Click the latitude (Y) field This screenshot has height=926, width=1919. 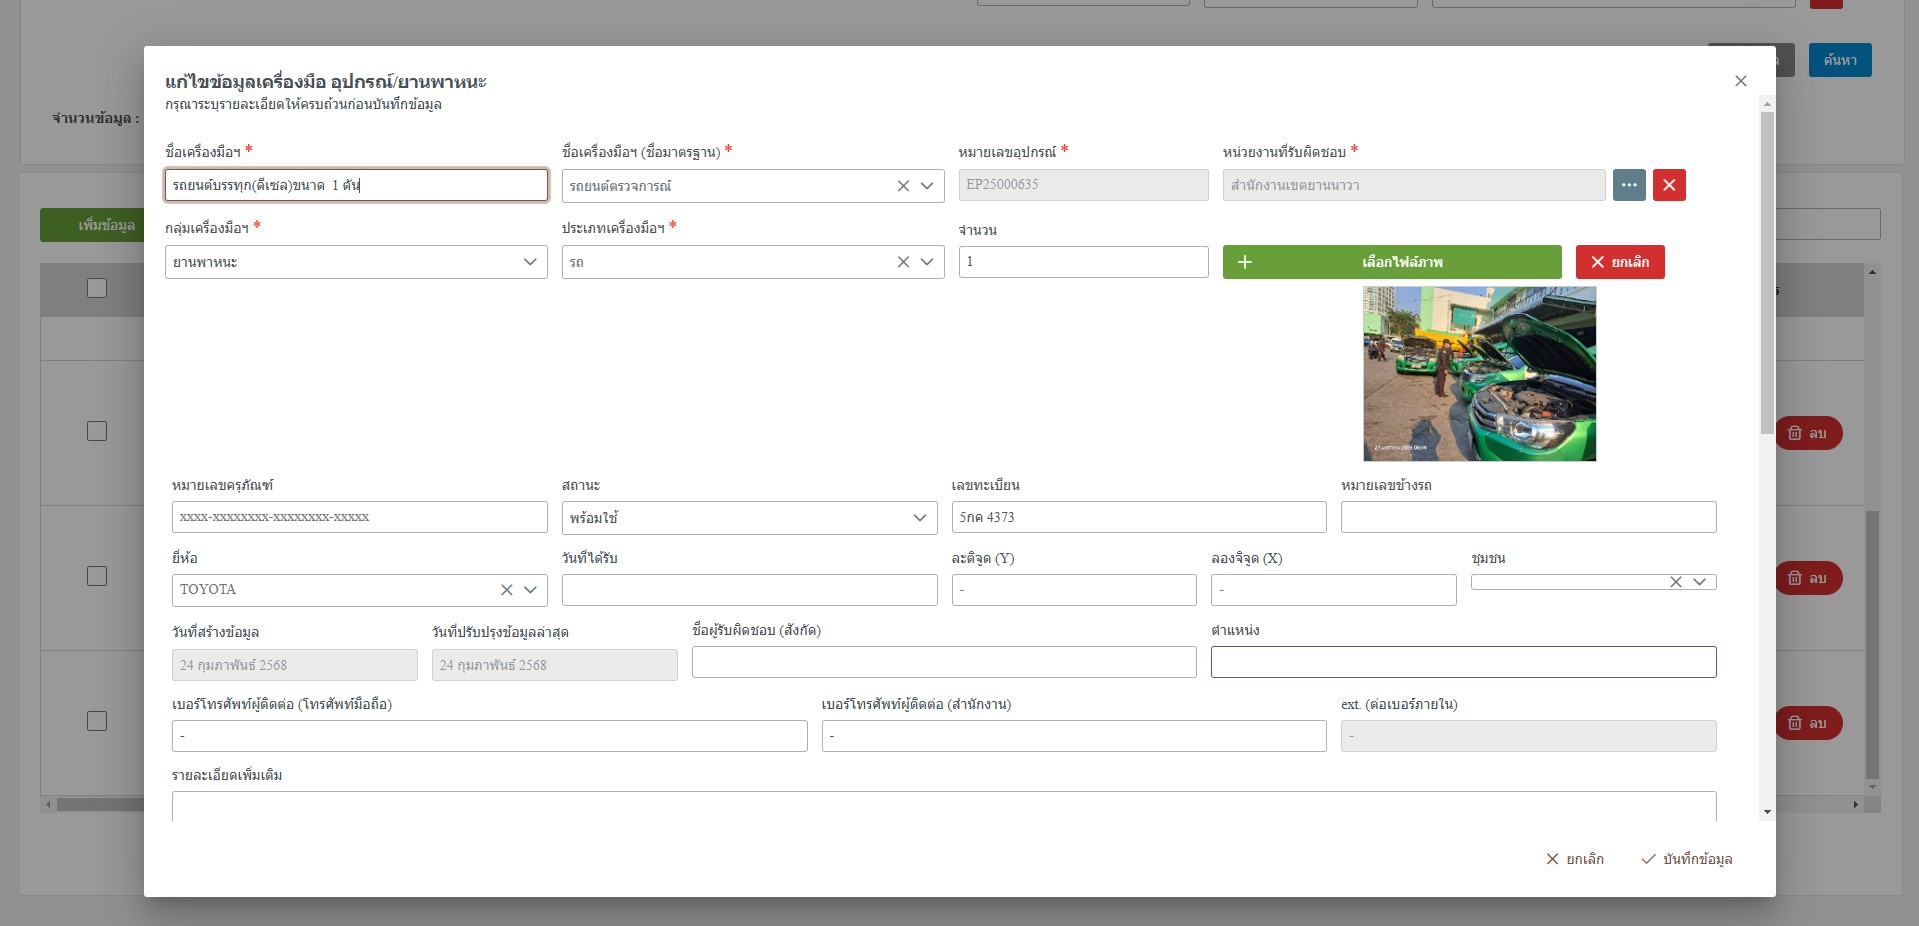coord(1074,590)
